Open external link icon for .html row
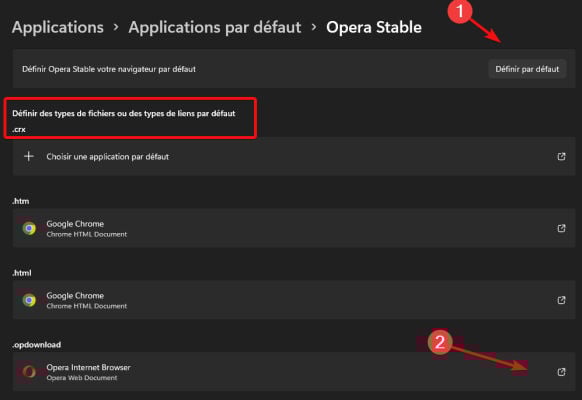582x400 pixels. coord(561,300)
